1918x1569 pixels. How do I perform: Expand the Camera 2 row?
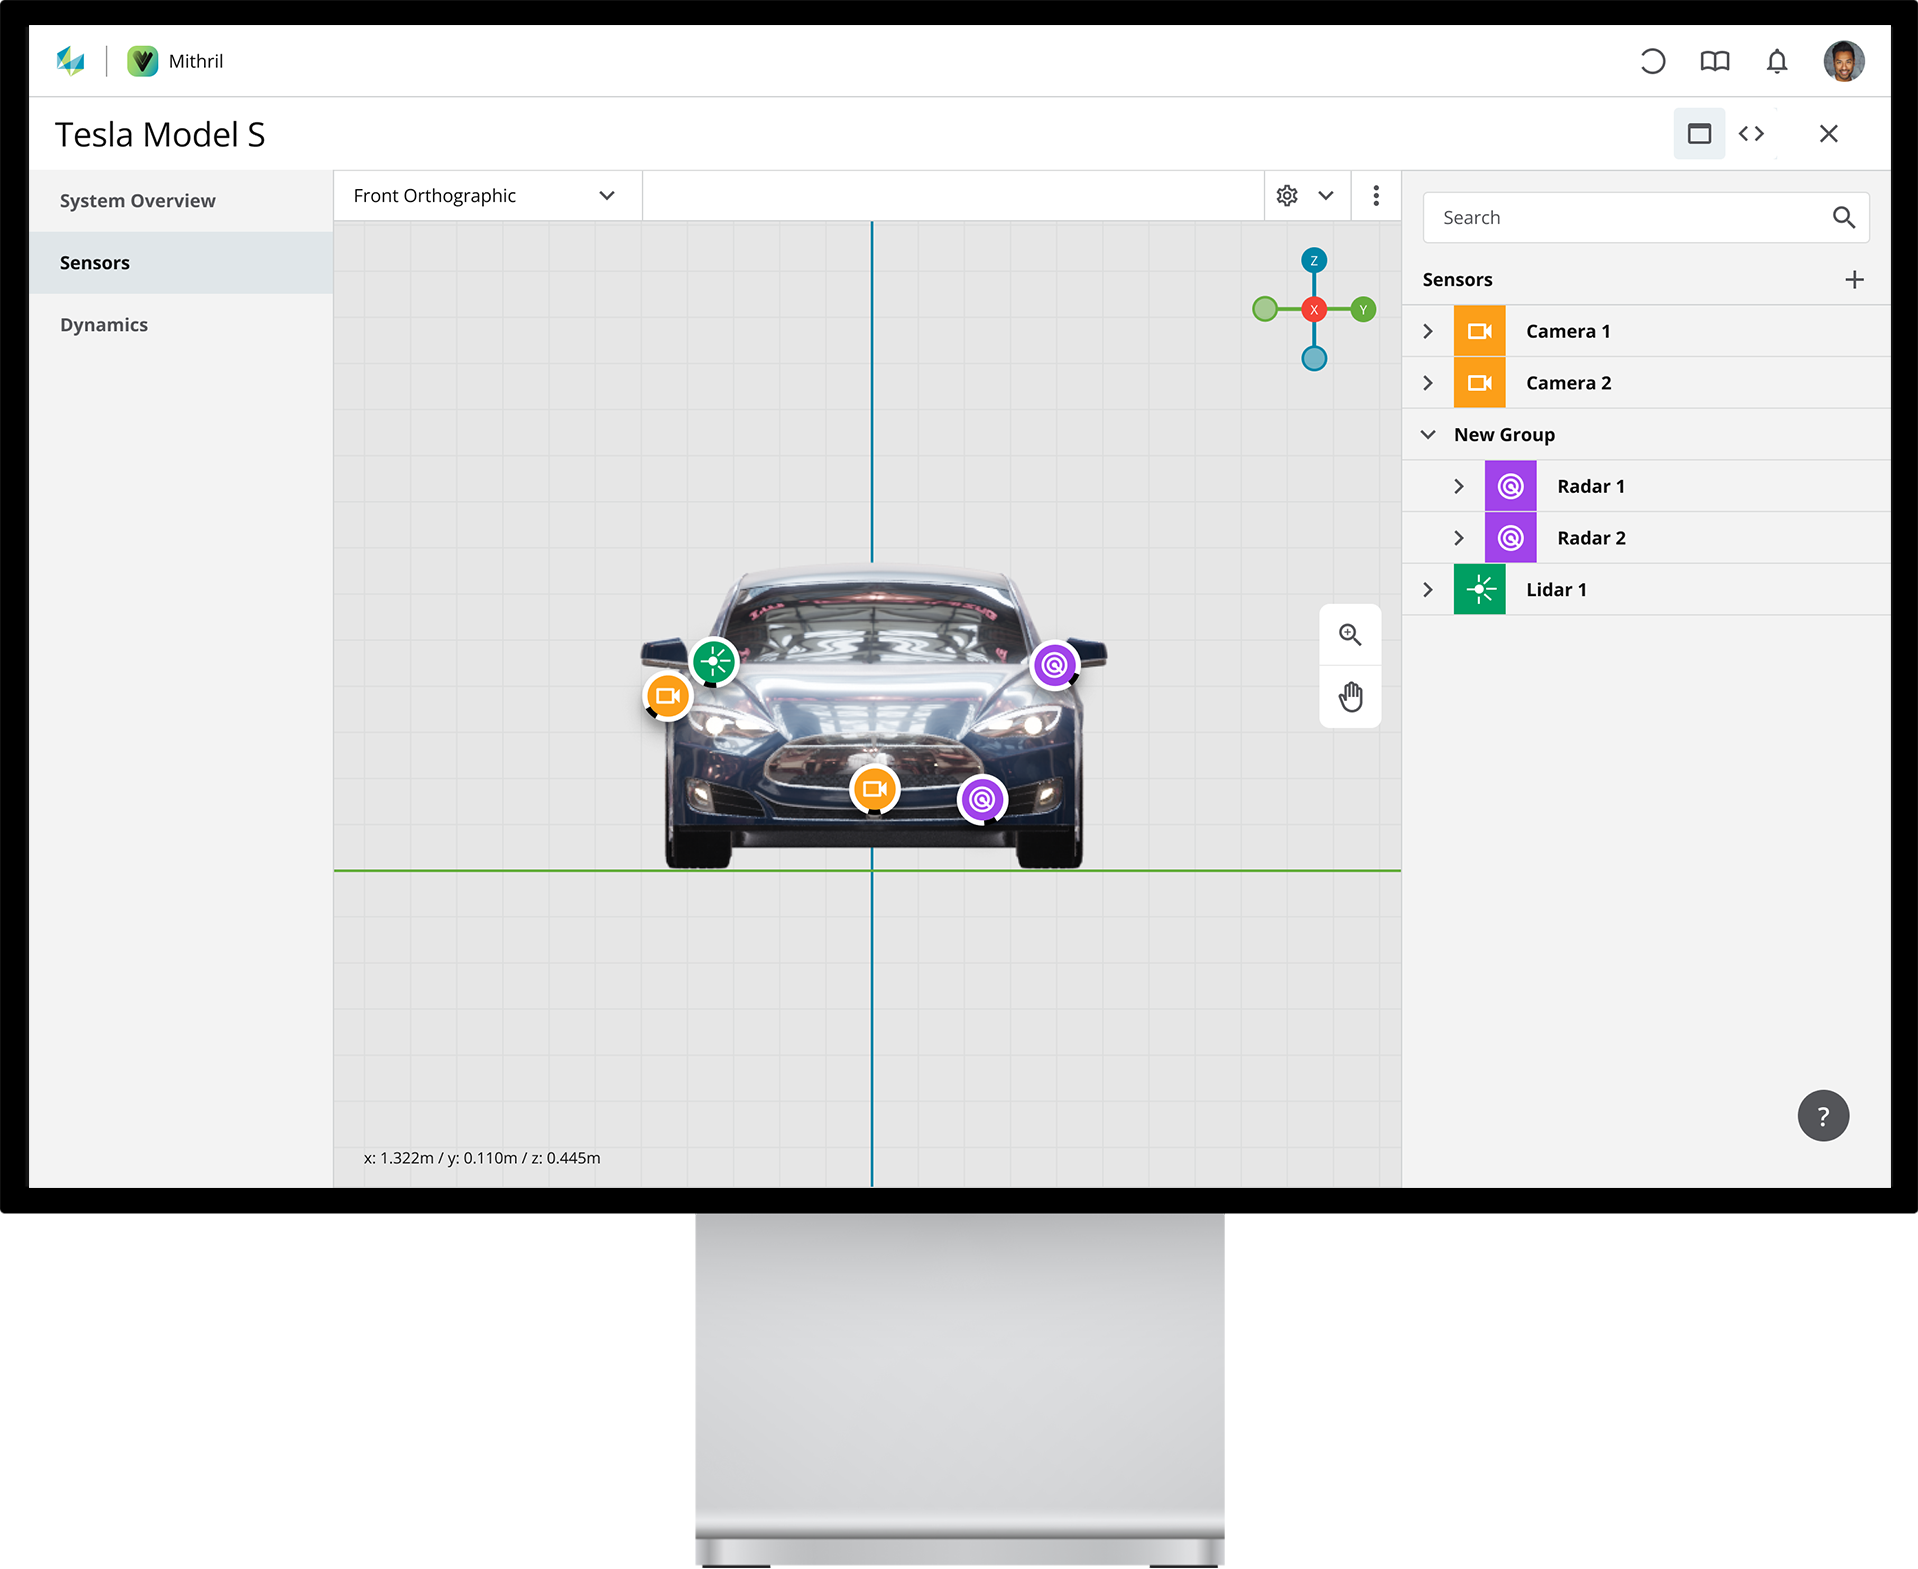click(1428, 383)
